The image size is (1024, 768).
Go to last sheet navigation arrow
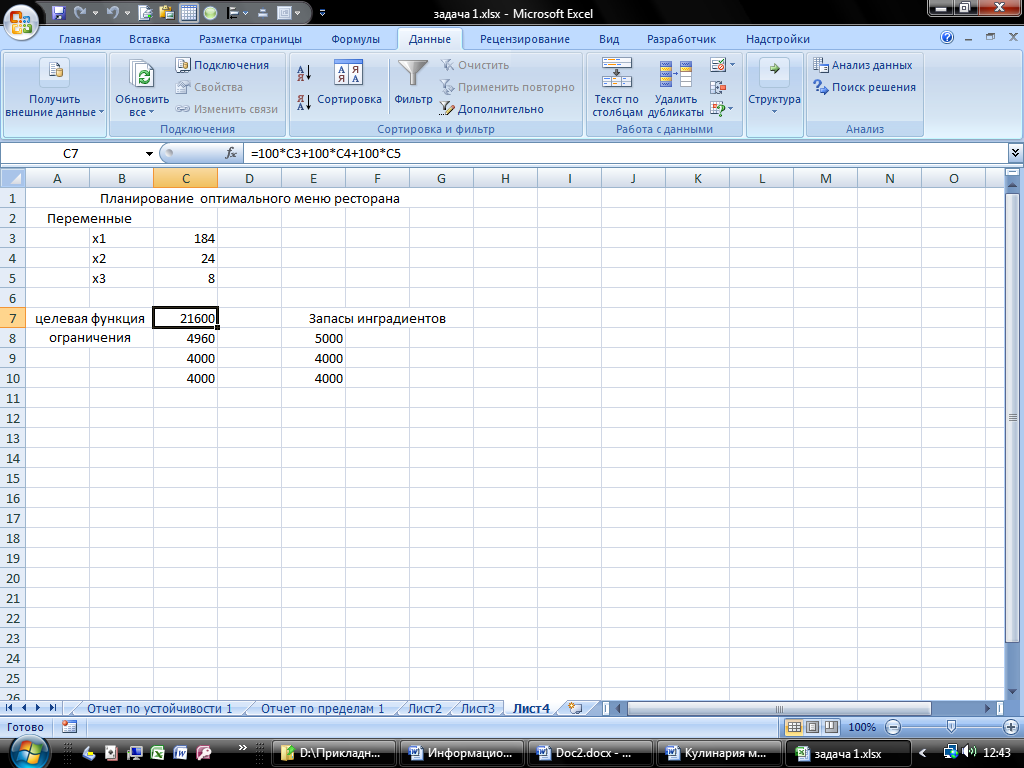[x=53, y=708]
